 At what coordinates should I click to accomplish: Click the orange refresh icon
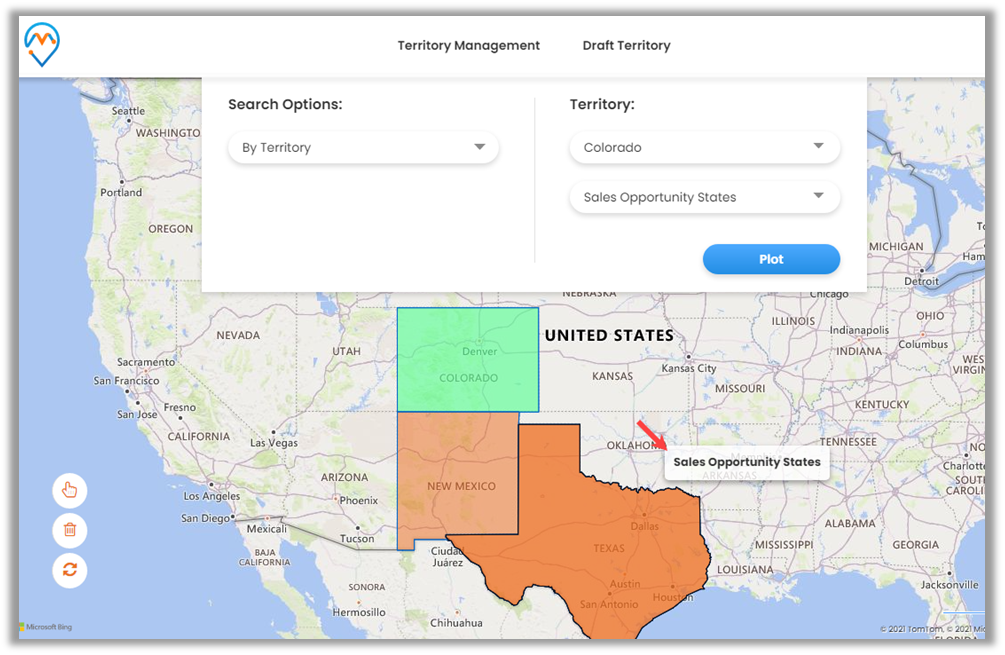coord(70,570)
